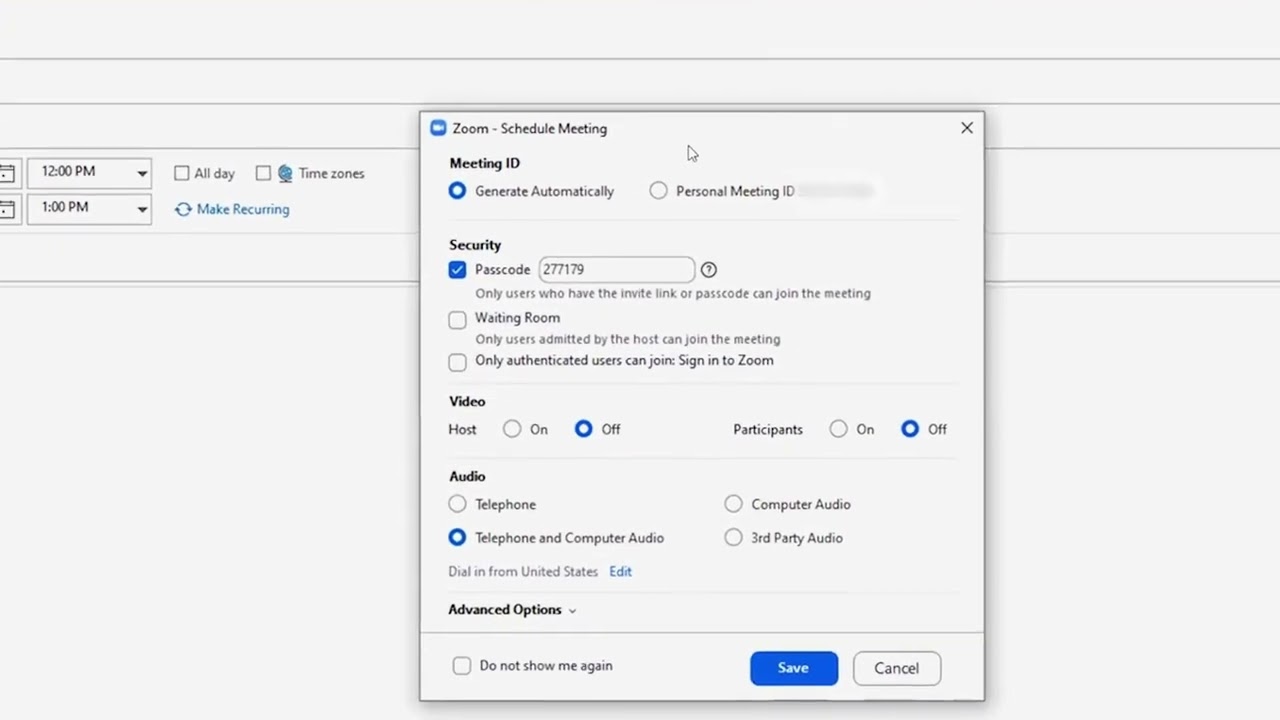Check Do not show me again
Screen dimensions: 1280x720
[461, 666]
